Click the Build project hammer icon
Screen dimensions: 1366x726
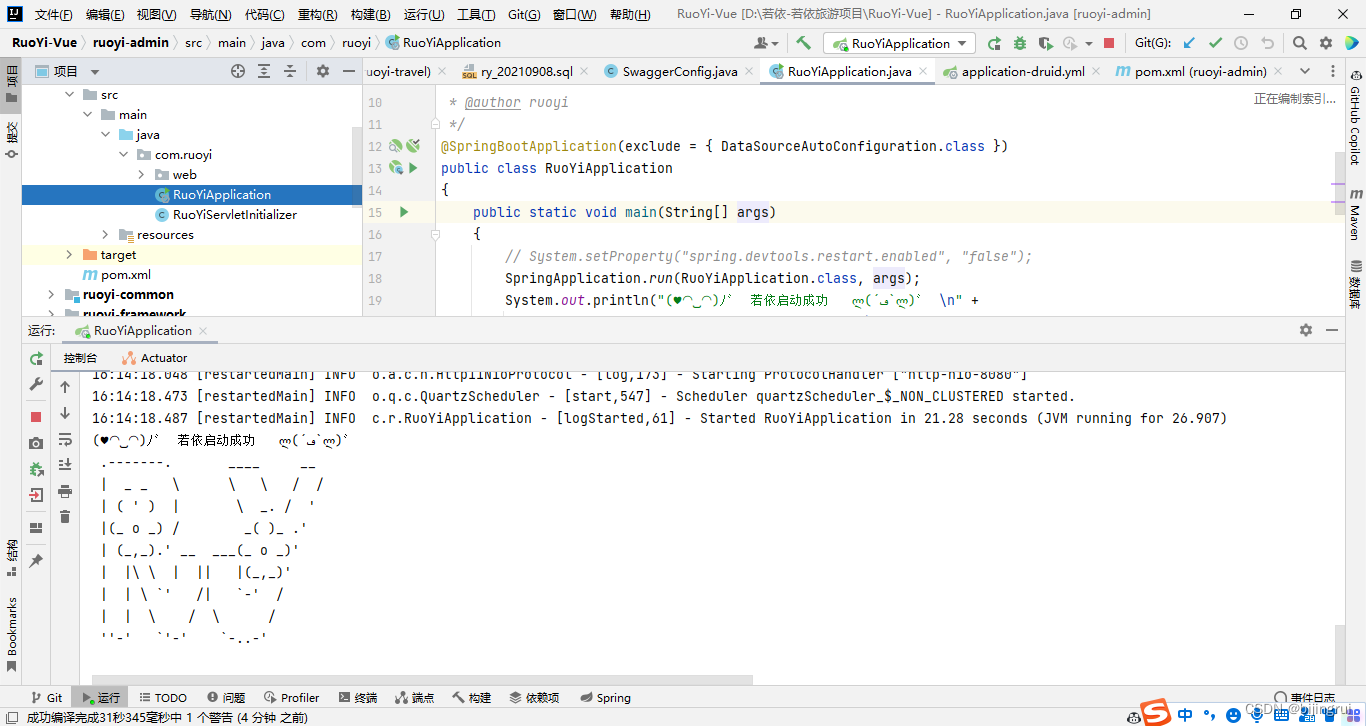(804, 43)
